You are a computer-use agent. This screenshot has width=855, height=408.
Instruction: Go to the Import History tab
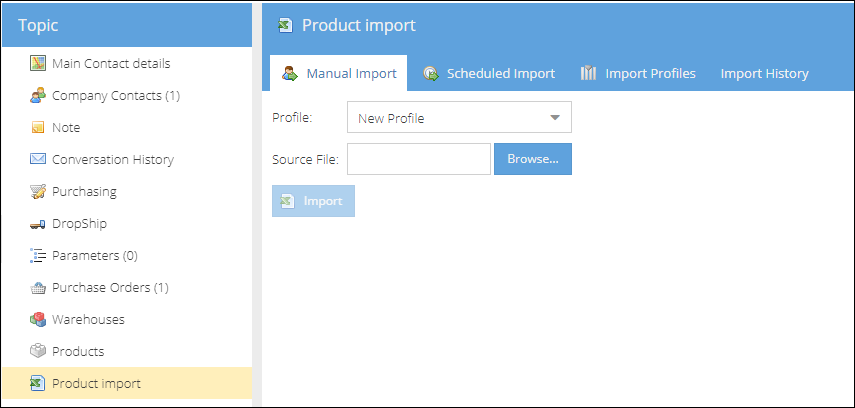(x=764, y=74)
